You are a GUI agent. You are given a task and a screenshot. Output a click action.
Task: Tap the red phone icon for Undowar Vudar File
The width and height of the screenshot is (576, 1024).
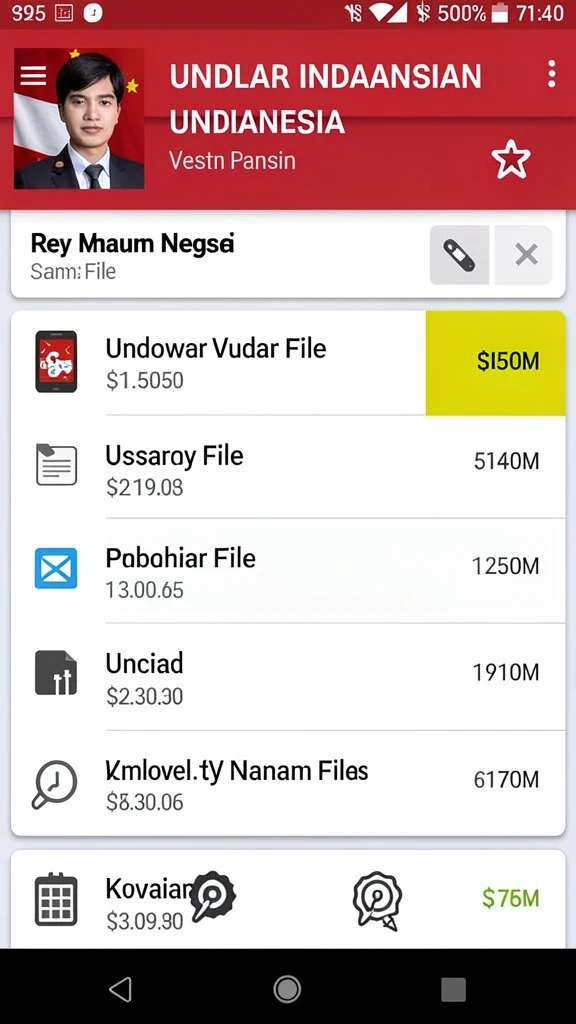(x=56, y=361)
